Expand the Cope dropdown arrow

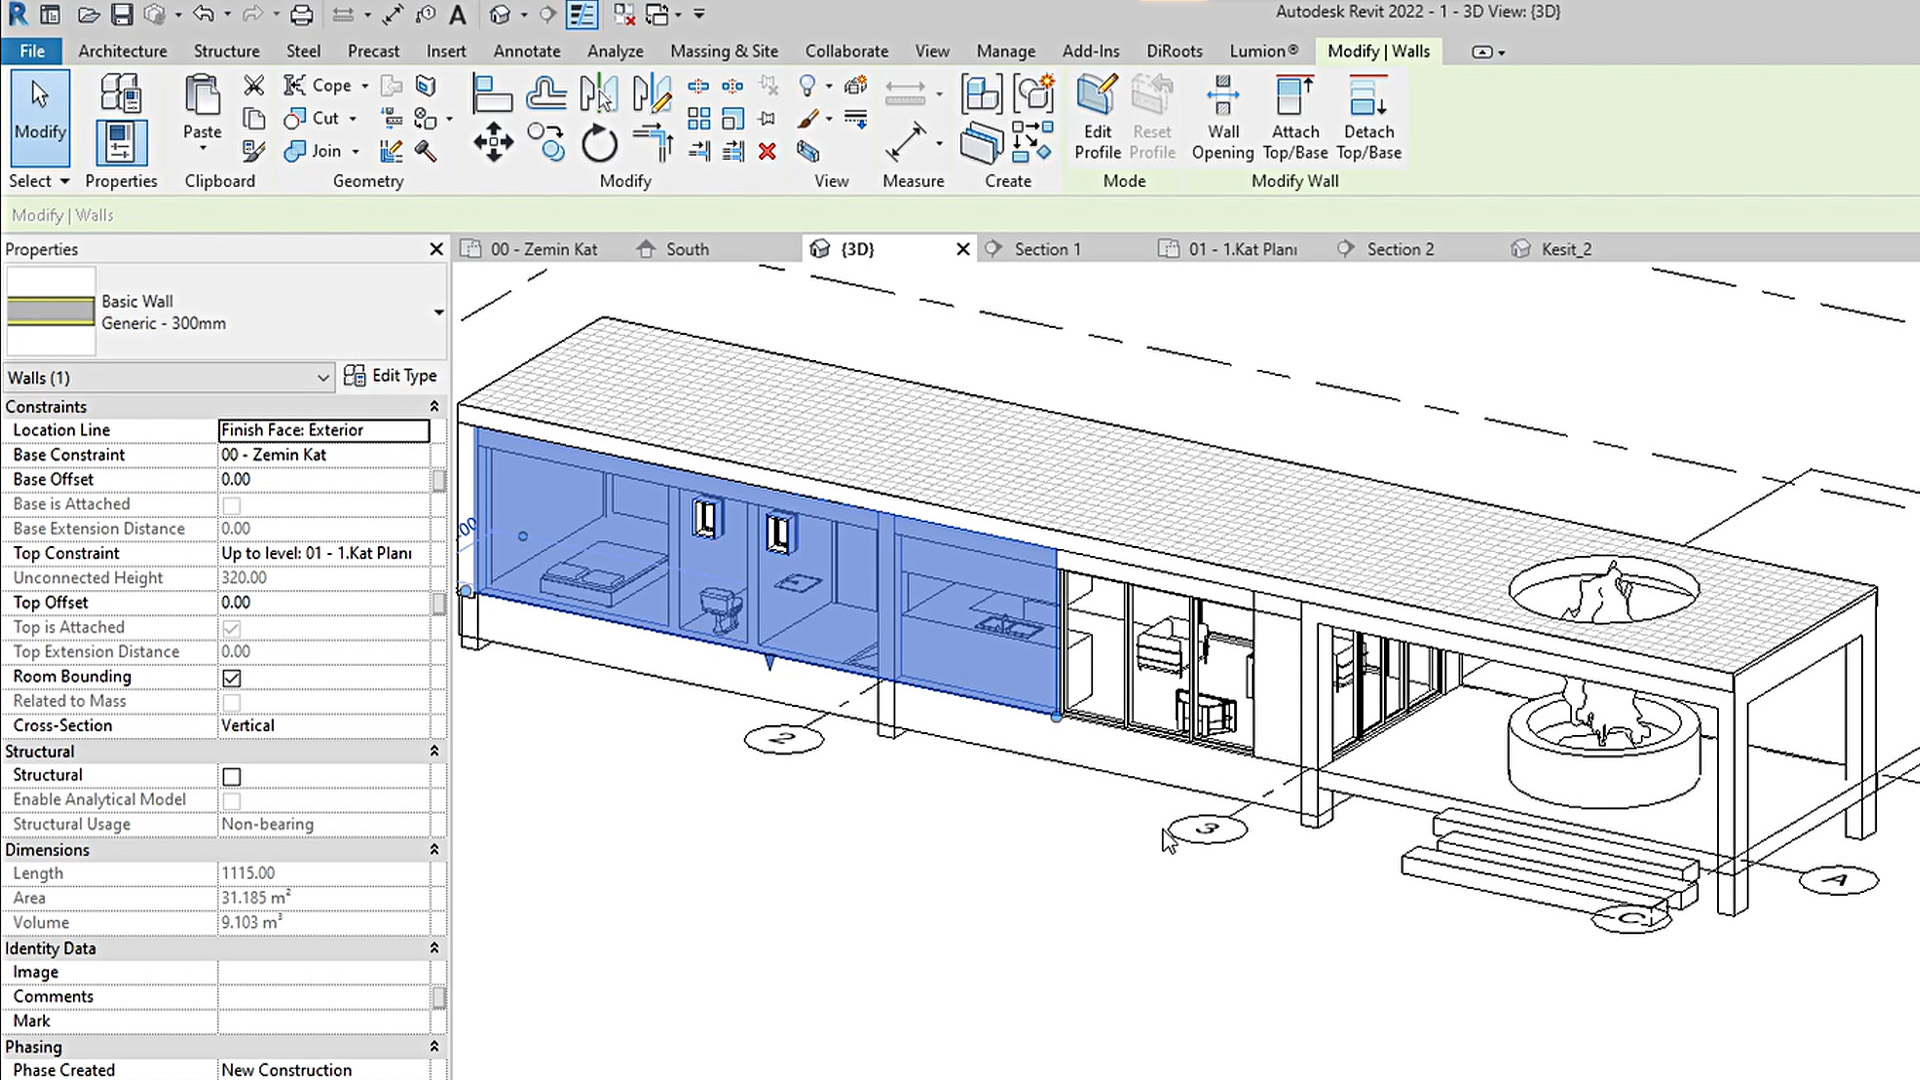coord(365,86)
